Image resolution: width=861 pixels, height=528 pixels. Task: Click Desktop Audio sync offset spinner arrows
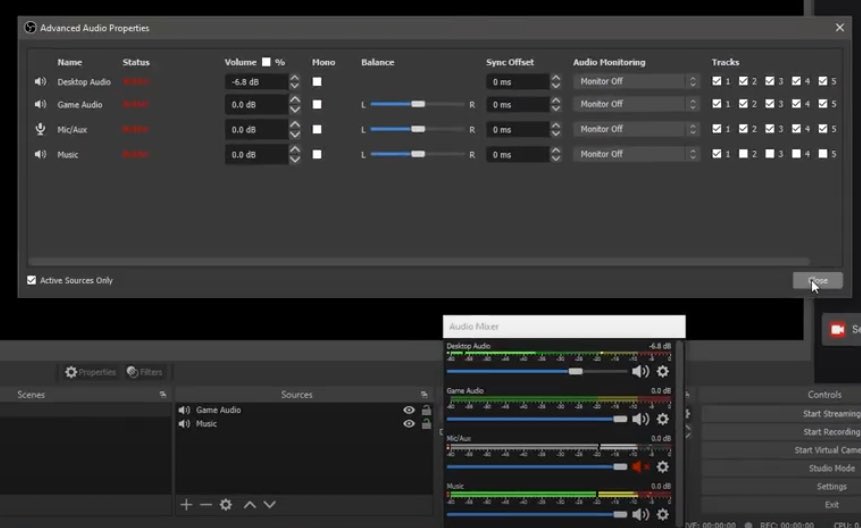(x=556, y=82)
